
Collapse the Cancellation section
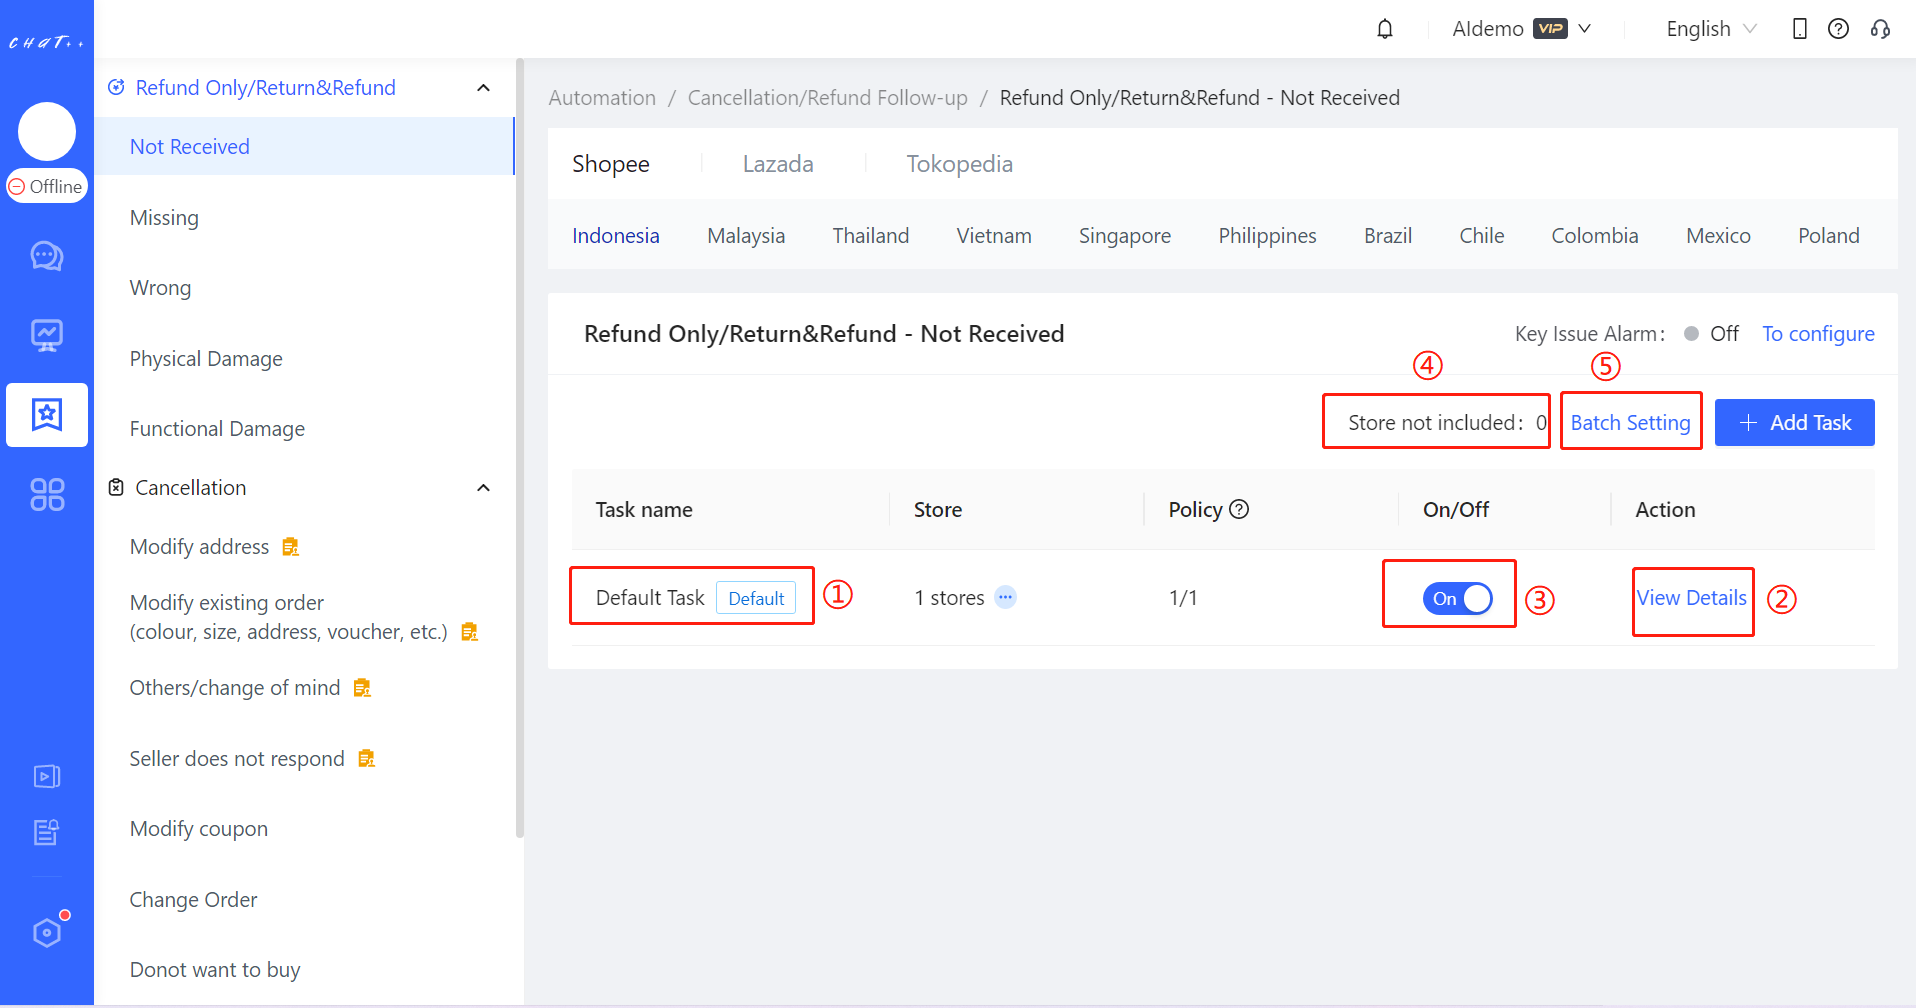click(483, 488)
